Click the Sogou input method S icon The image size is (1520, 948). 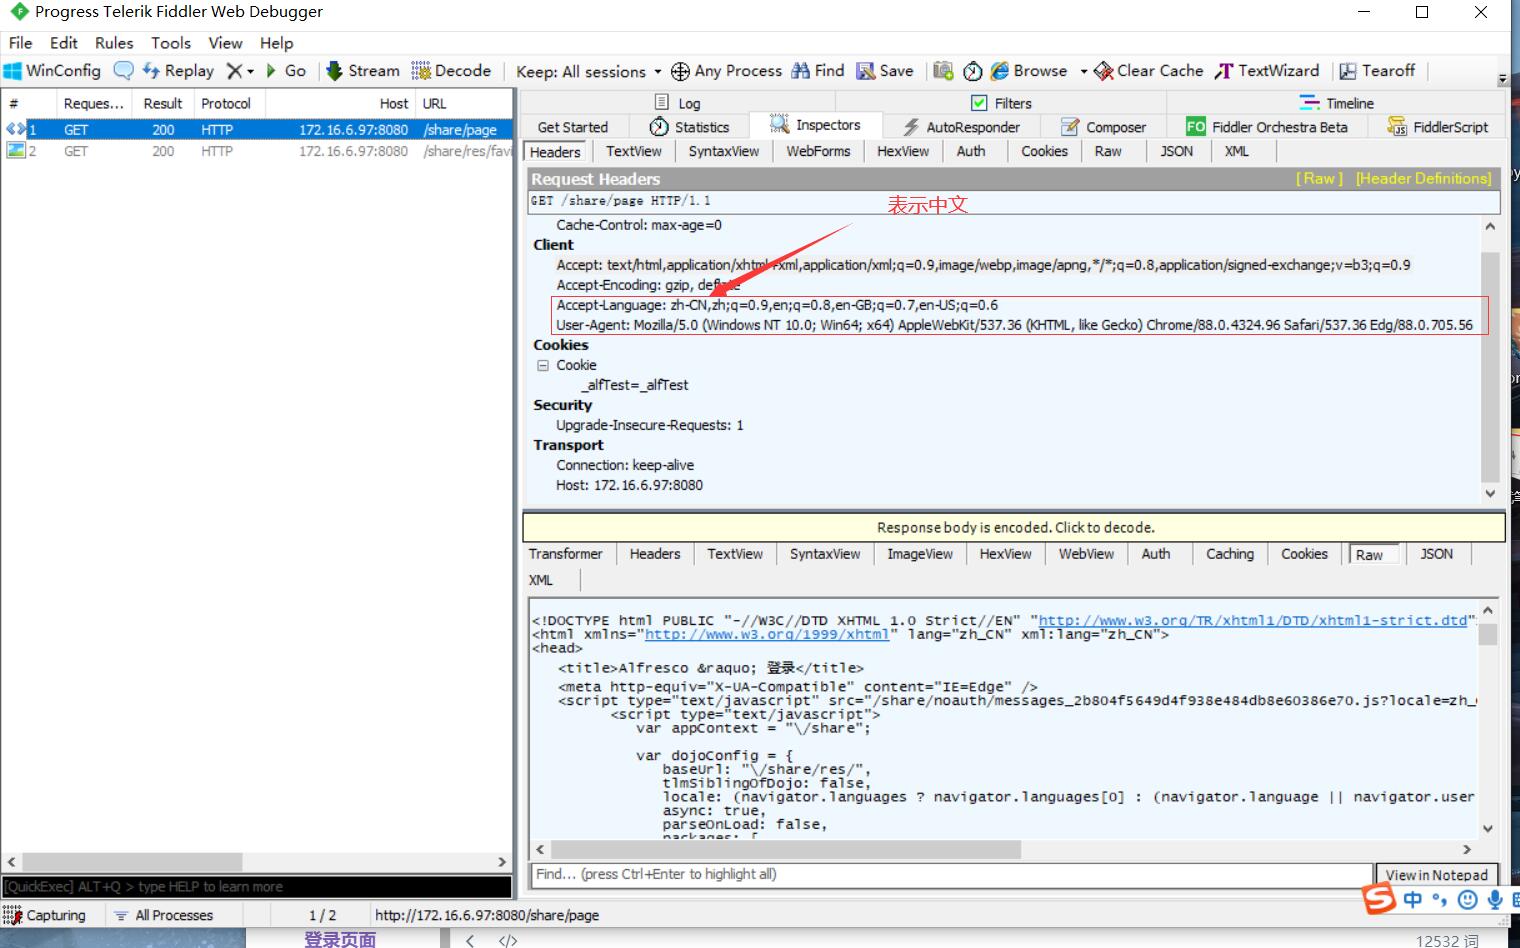[1379, 899]
